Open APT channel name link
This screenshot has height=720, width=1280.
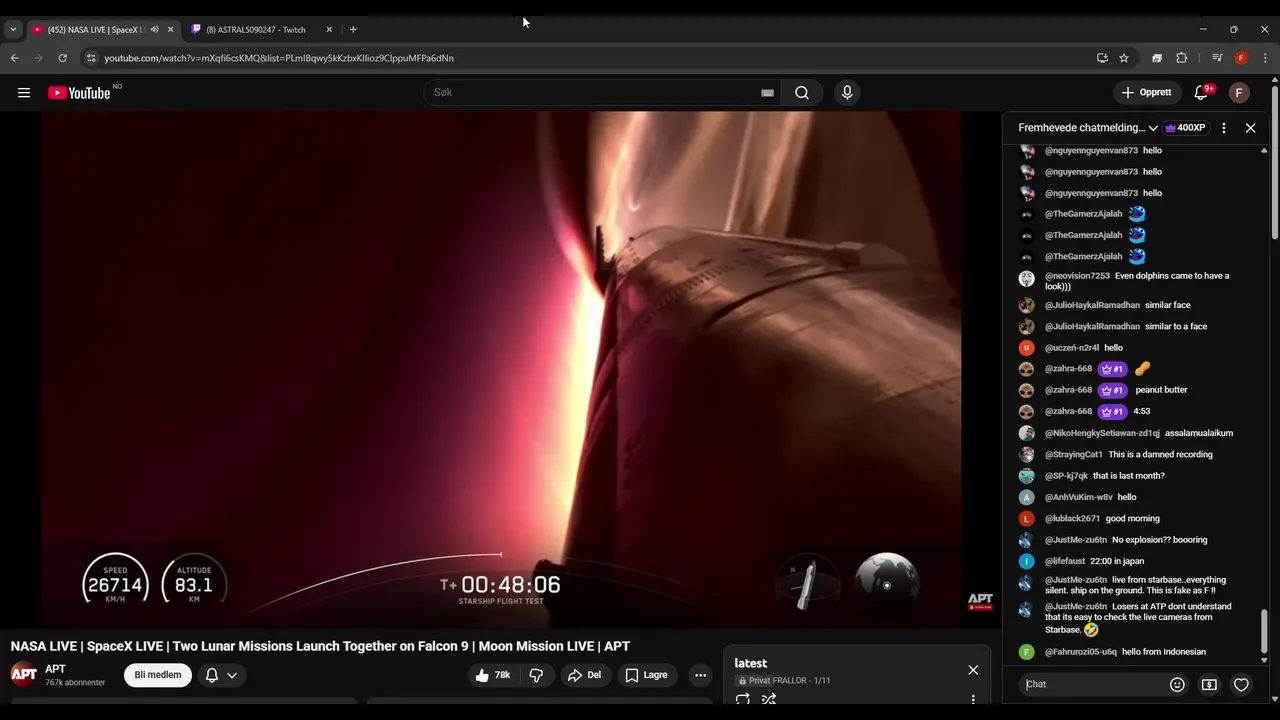tap(55, 669)
